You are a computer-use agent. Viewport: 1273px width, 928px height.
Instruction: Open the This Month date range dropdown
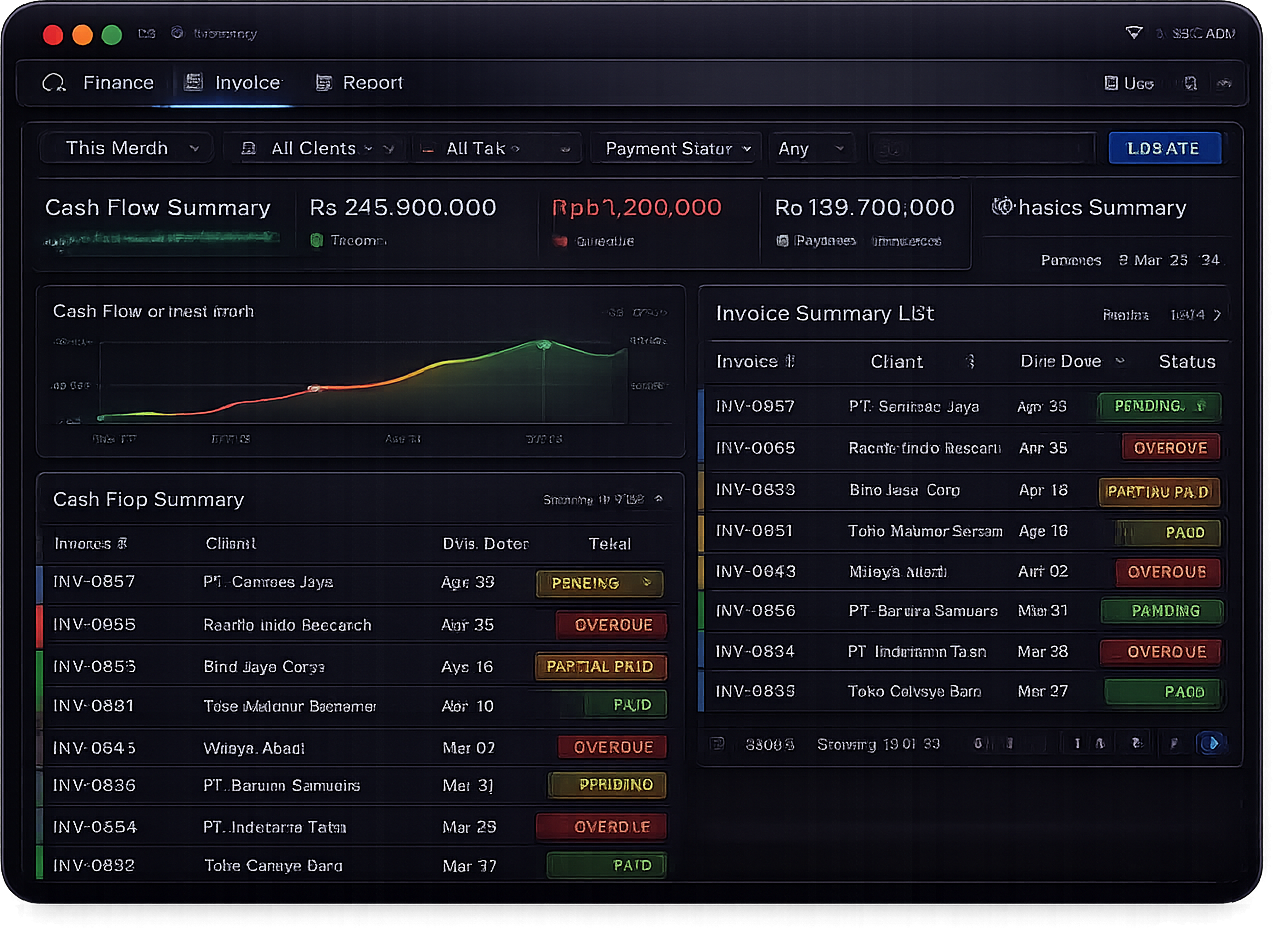pos(125,147)
